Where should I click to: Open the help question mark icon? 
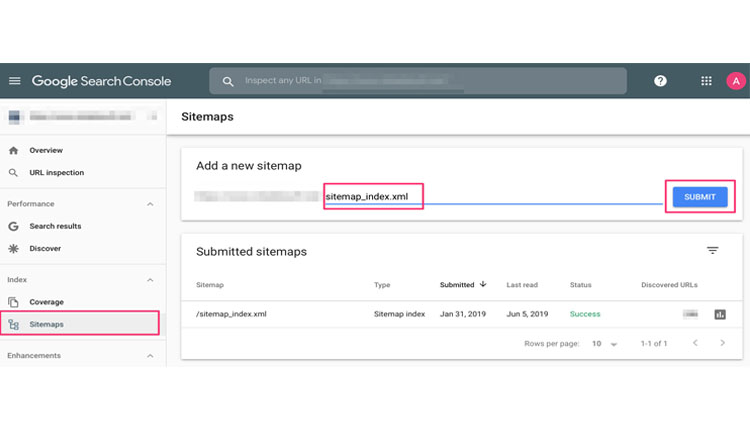click(660, 81)
